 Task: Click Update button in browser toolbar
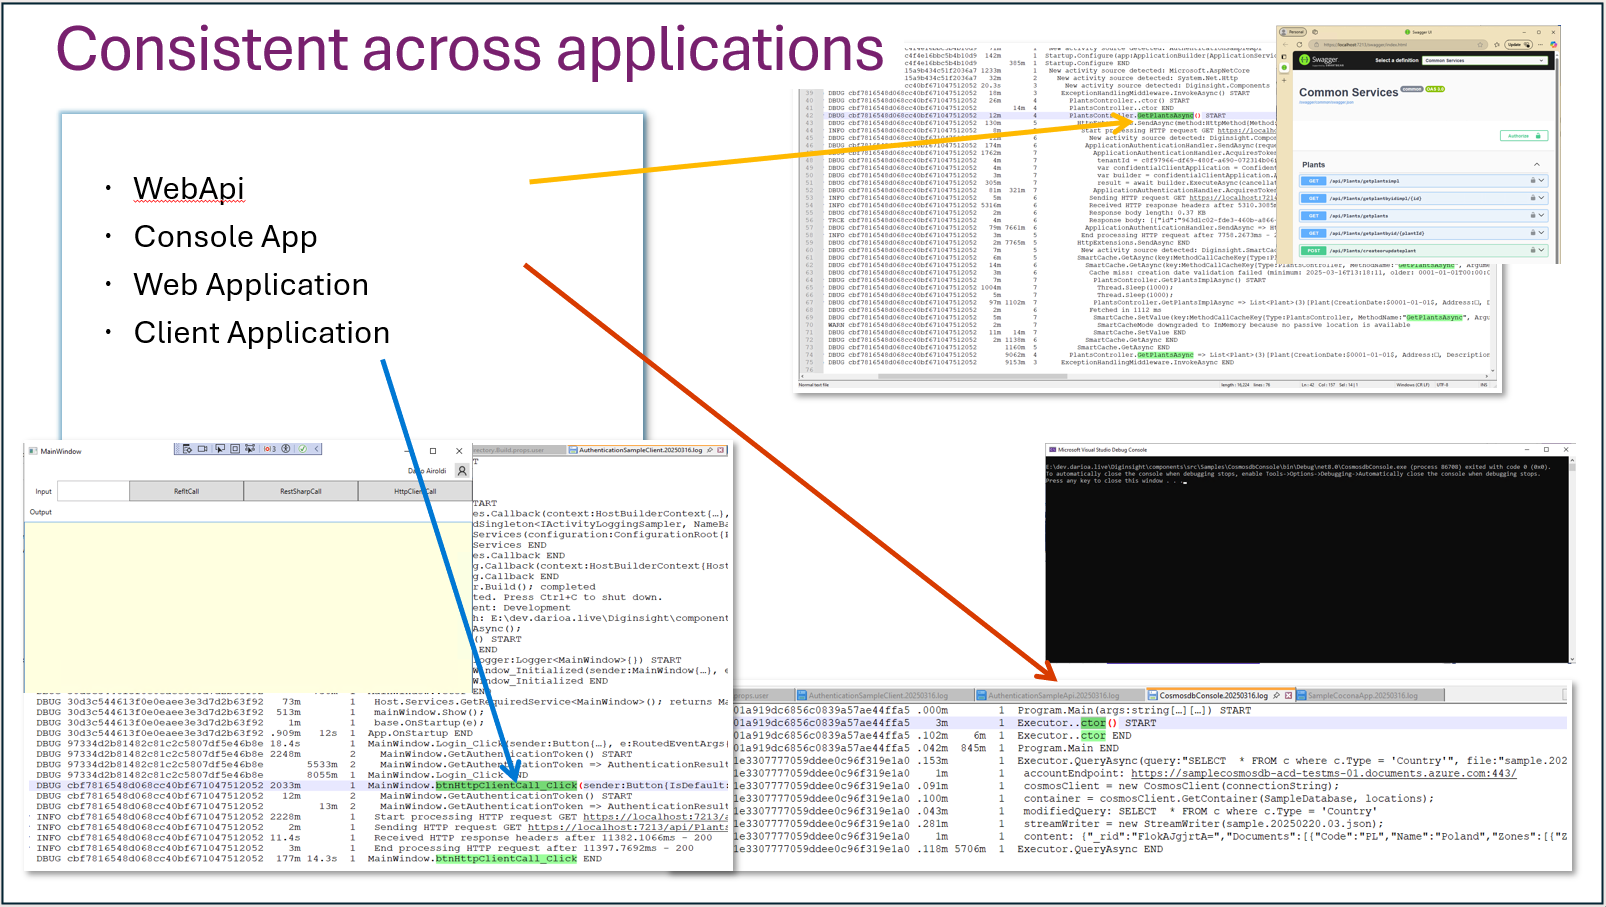coord(1518,45)
